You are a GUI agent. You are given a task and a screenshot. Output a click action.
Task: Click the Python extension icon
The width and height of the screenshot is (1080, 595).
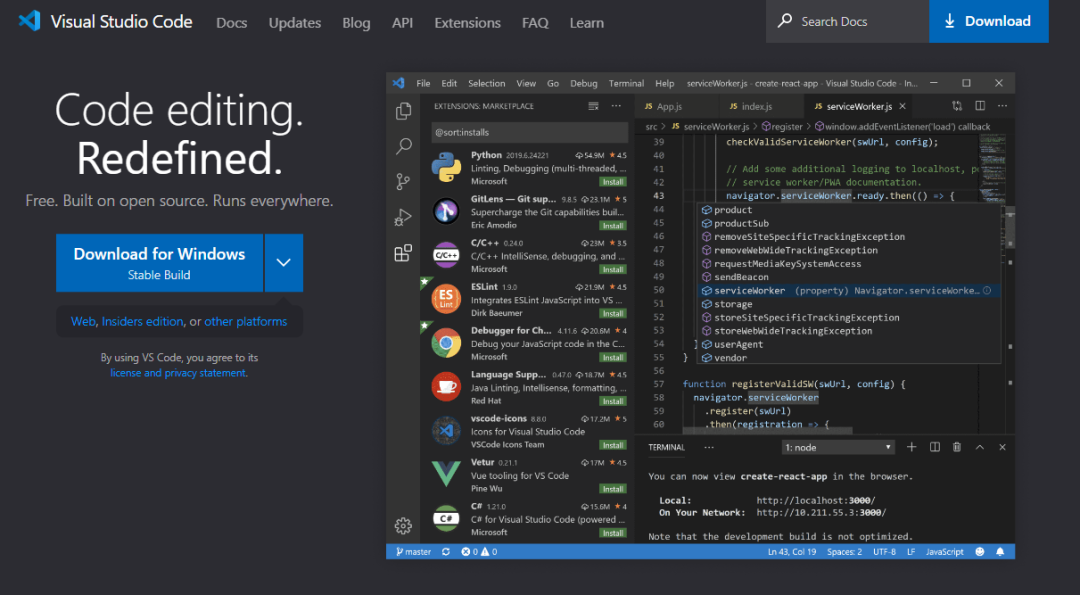(446, 168)
